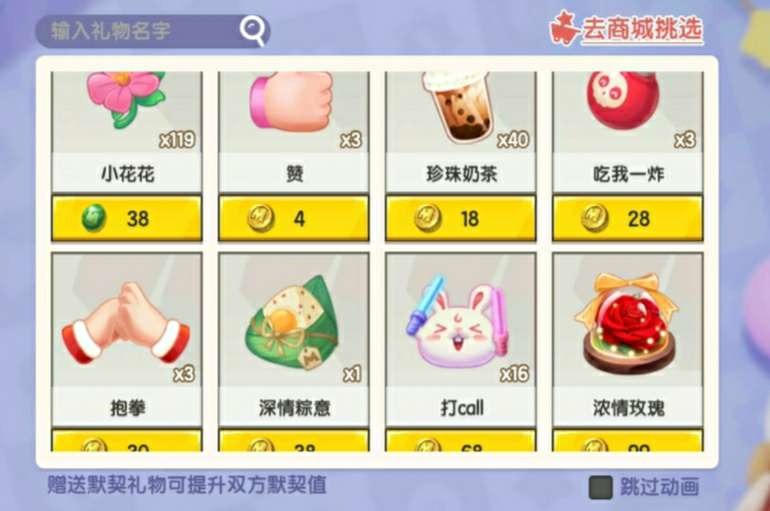770x511 pixels.
Task: Tap the 18 coin price for 珍珠奶茶
Action: point(461,218)
